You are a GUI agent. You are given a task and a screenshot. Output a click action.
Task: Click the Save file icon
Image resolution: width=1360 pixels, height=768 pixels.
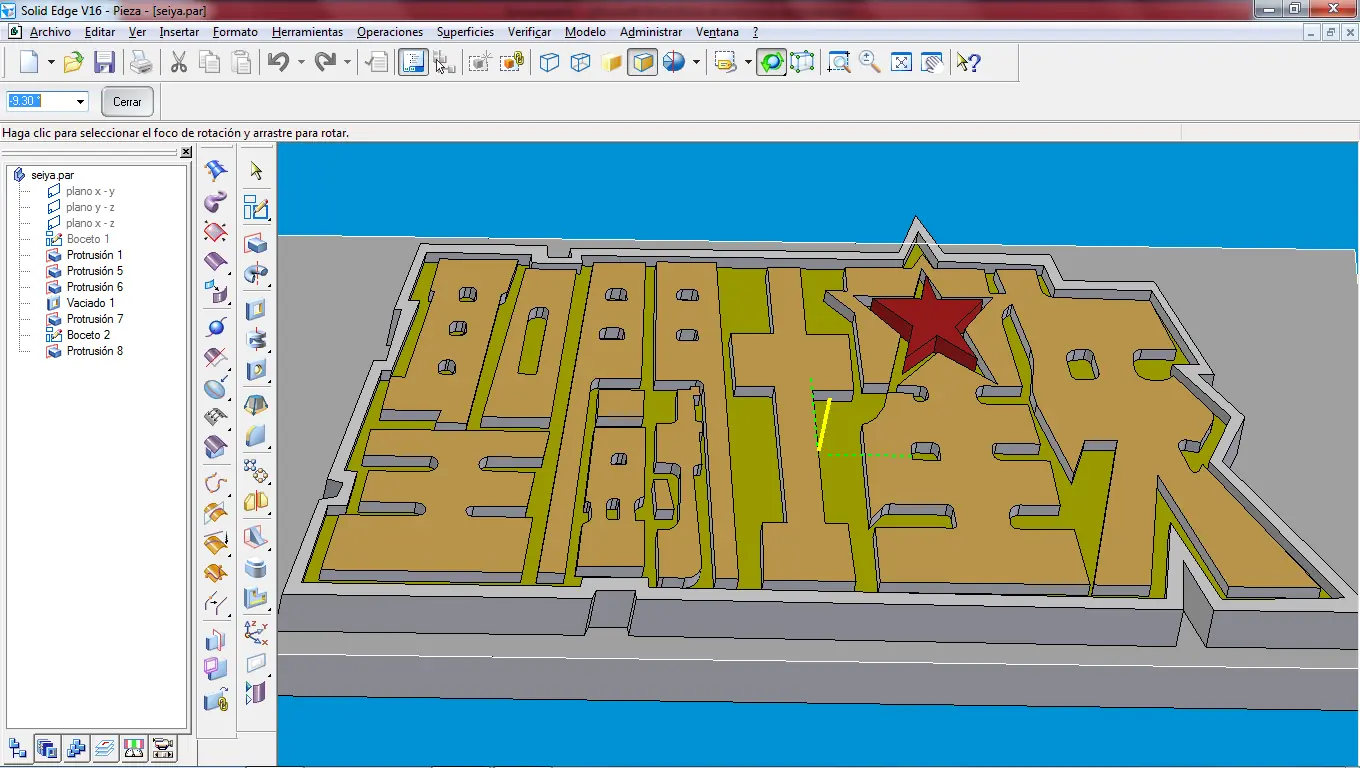(x=104, y=63)
